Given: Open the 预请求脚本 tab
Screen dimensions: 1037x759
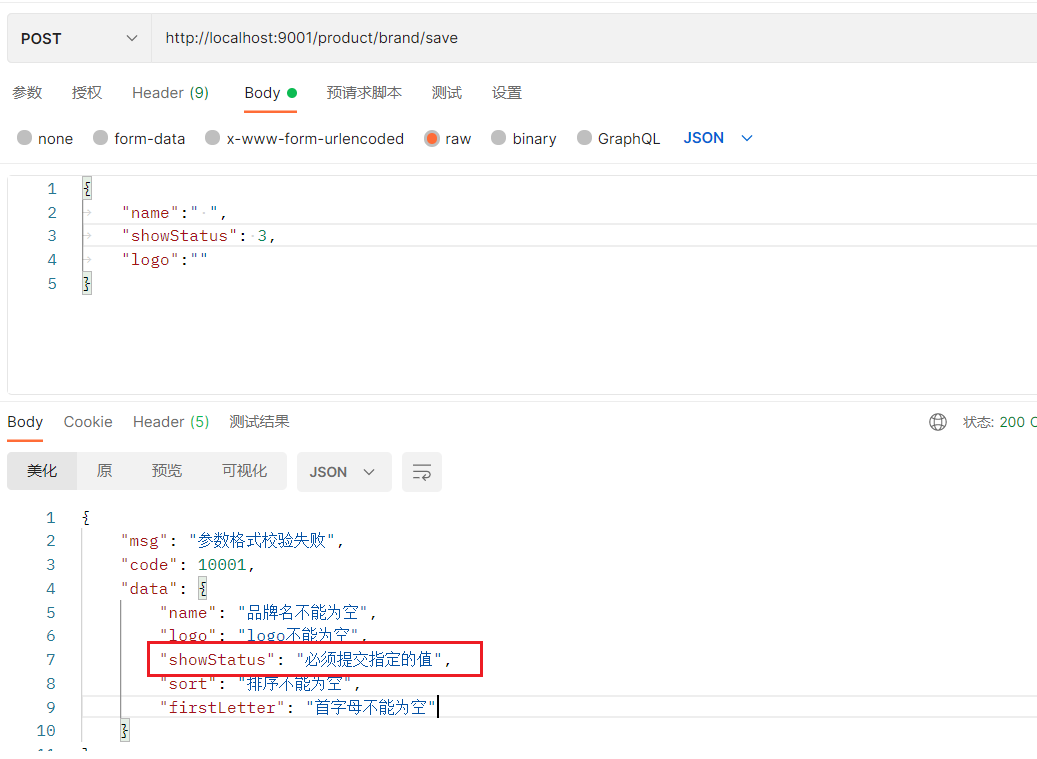Looking at the screenshot, I should pyautogui.click(x=364, y=93).
